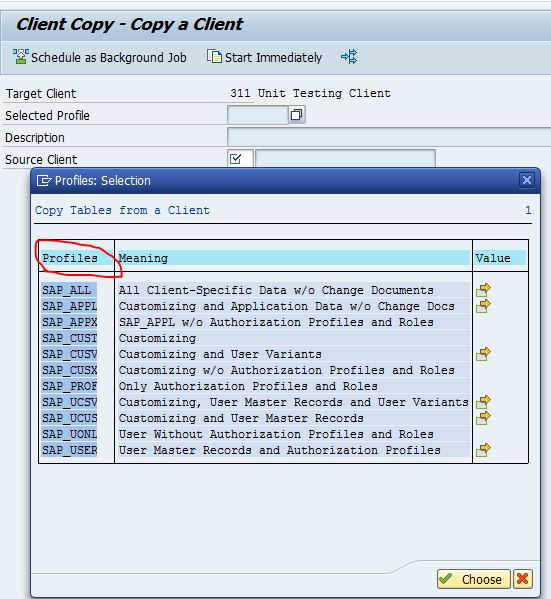Screen dimensions: 551x599
Task: Click the Selected Profile input field
Action: point(258,115)
